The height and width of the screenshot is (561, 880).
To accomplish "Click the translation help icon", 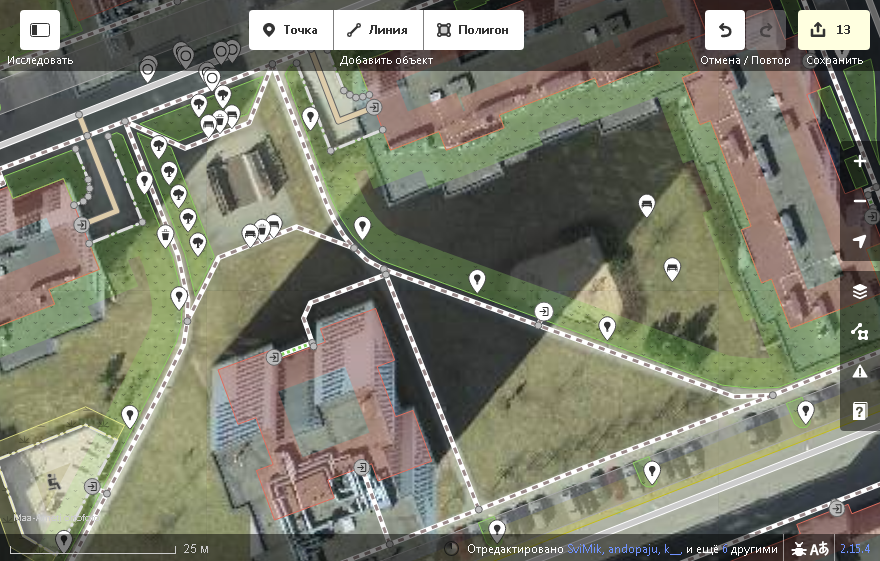I will [x=820, y=549].
